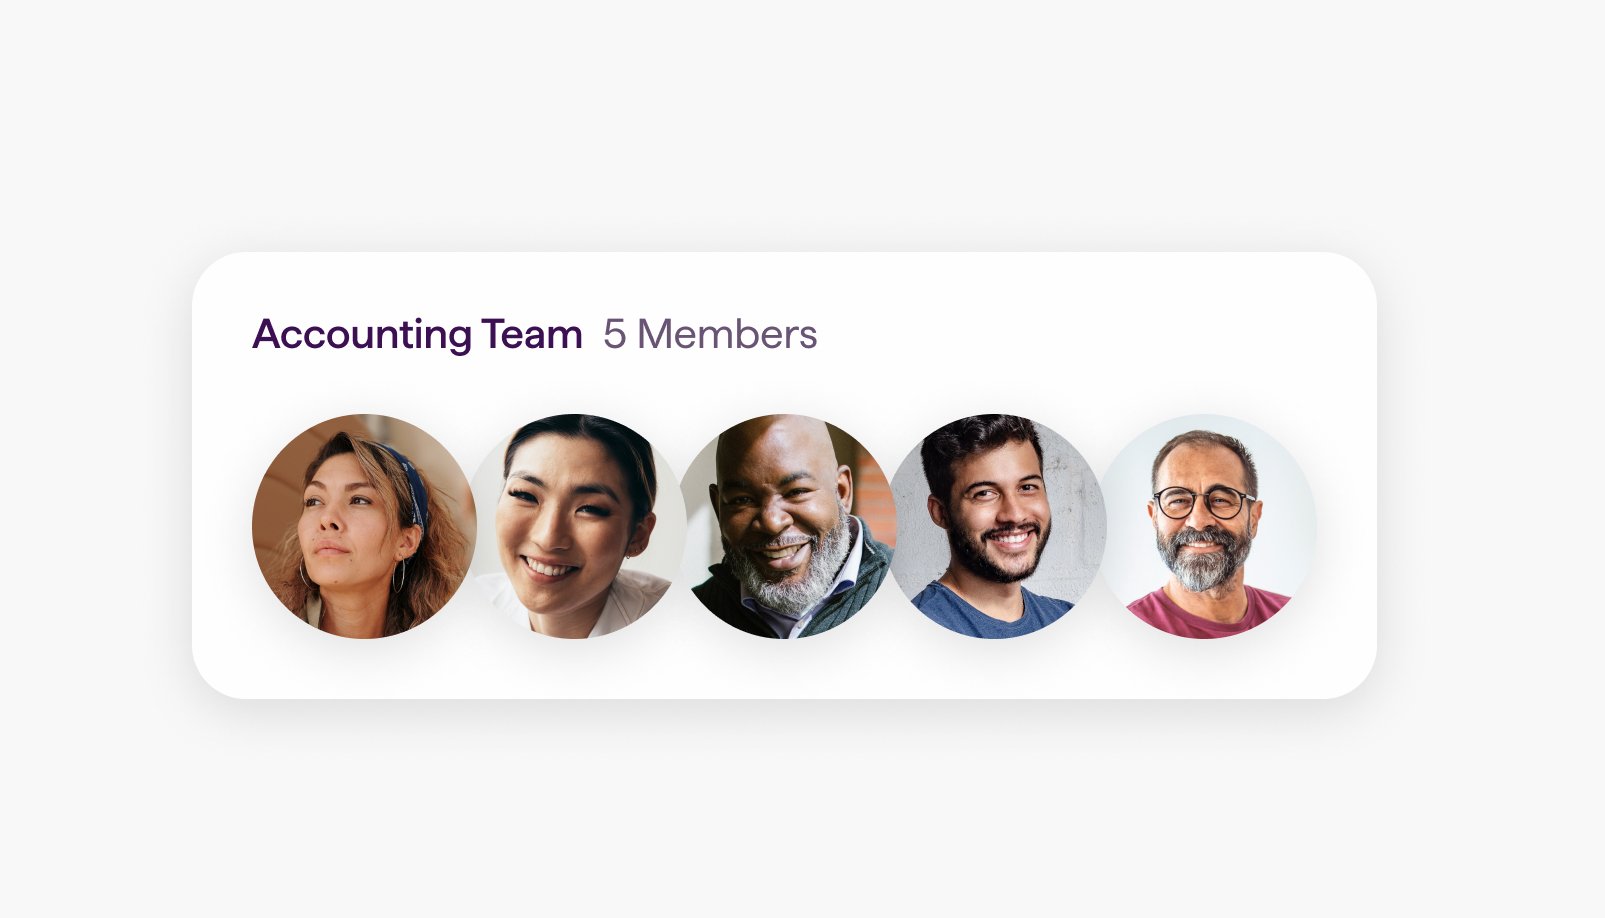Open the fourth member's circular photo
The image size is (1605, 918).
997,526
